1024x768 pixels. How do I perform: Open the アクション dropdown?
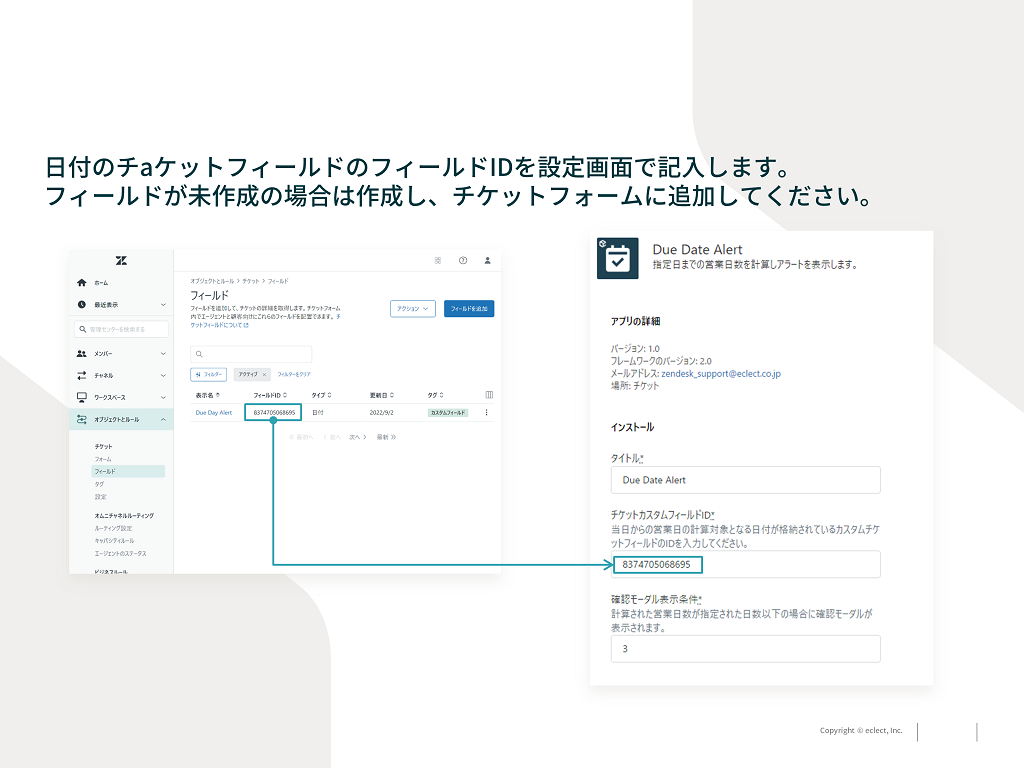pos(413,309)
